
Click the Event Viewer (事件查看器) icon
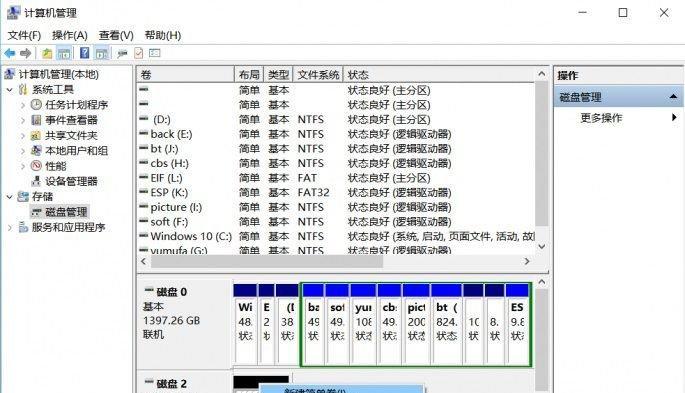[36, 120]
